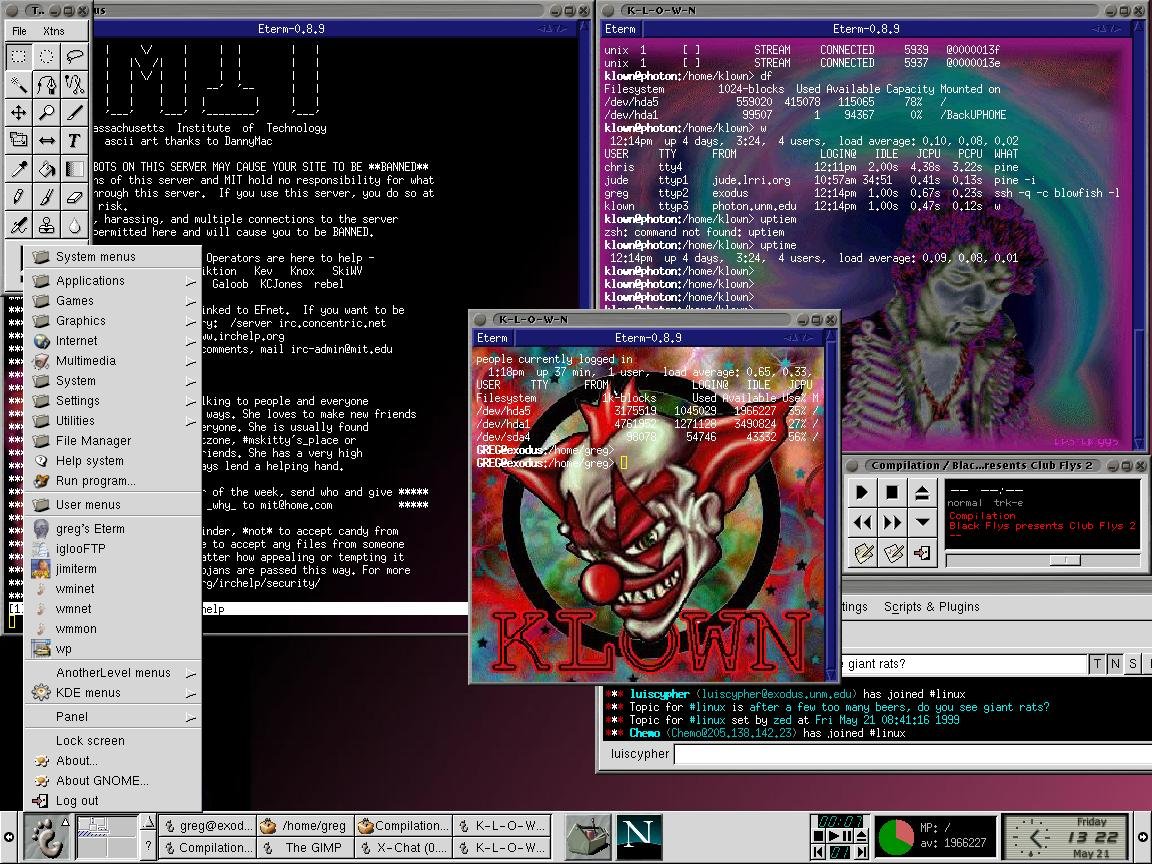Launch Netscape from the panel N icon

[x=638, y=835]
